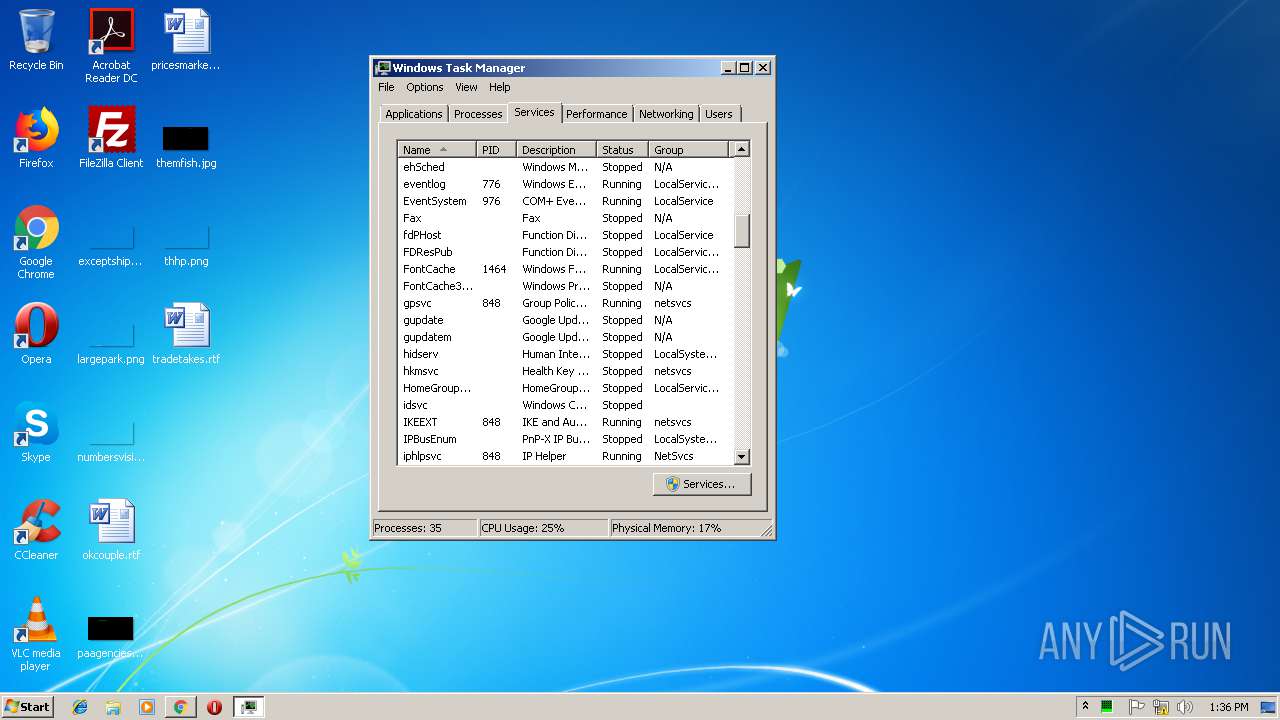This screenshot has height=720, width=1280.
Task: Launch CCleaner desktop shortcut
Action: tap(36, 530)
